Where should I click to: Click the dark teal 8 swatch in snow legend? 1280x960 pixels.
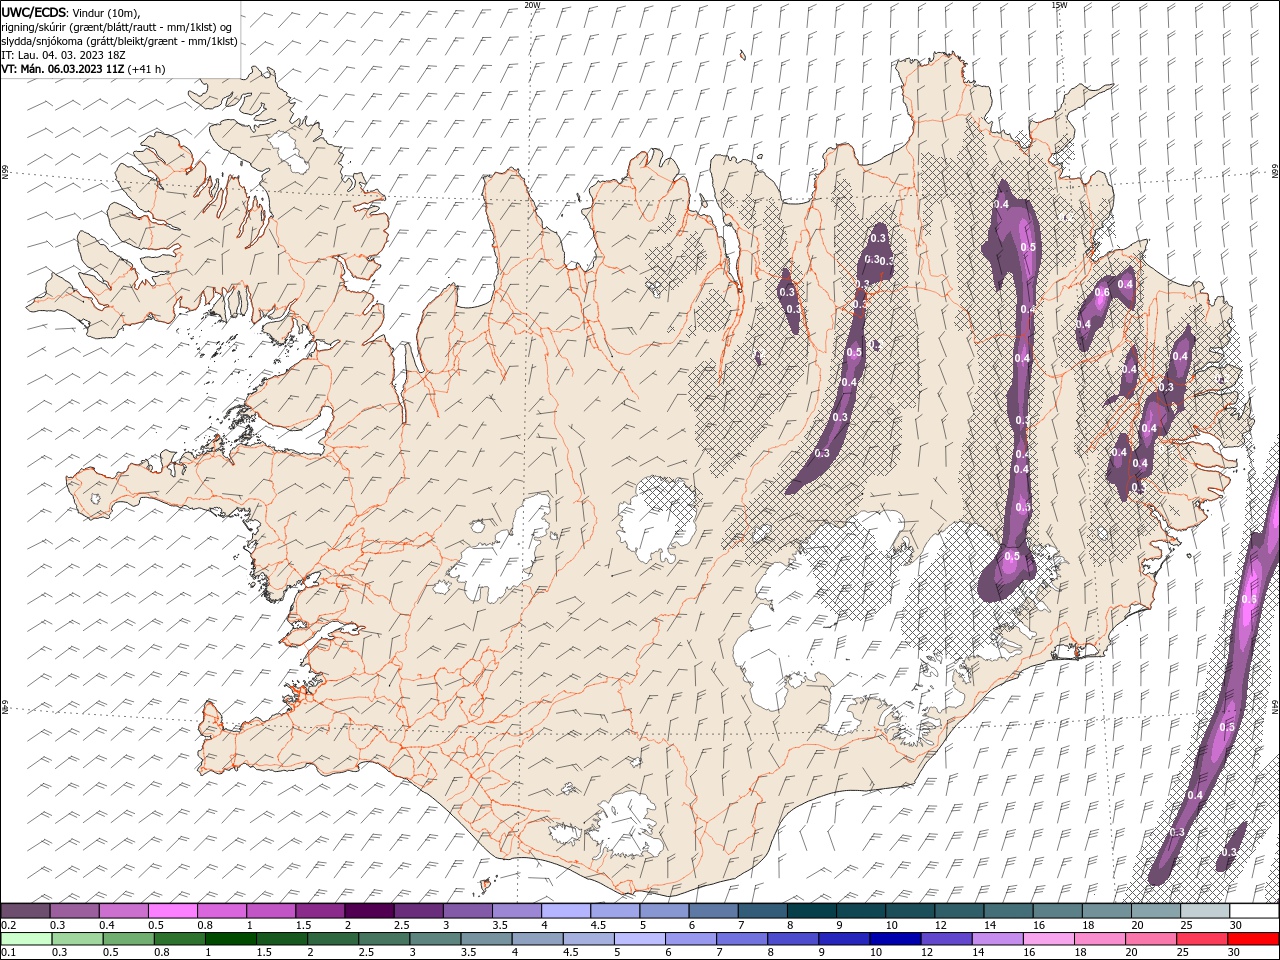812,911
